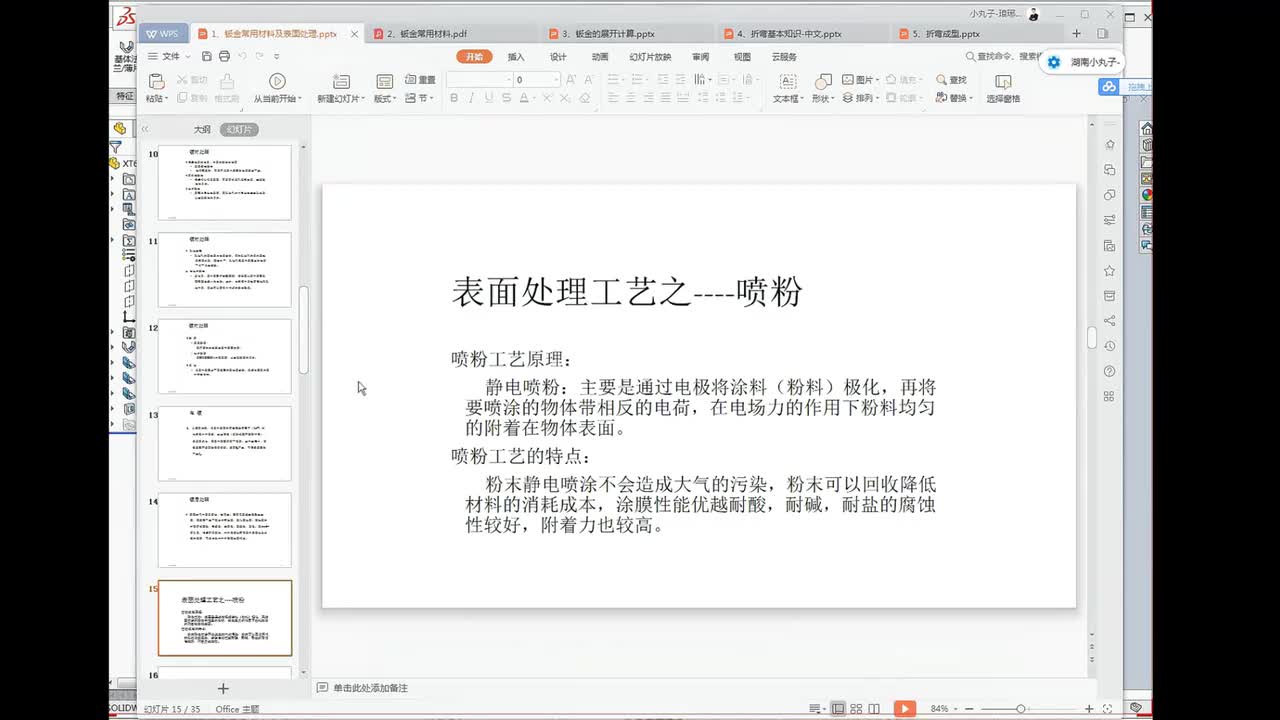The width and height of the screenshot is (1280, 720).
Task: Click the Reset (重置) slide button
Action: tap(420, 80)
